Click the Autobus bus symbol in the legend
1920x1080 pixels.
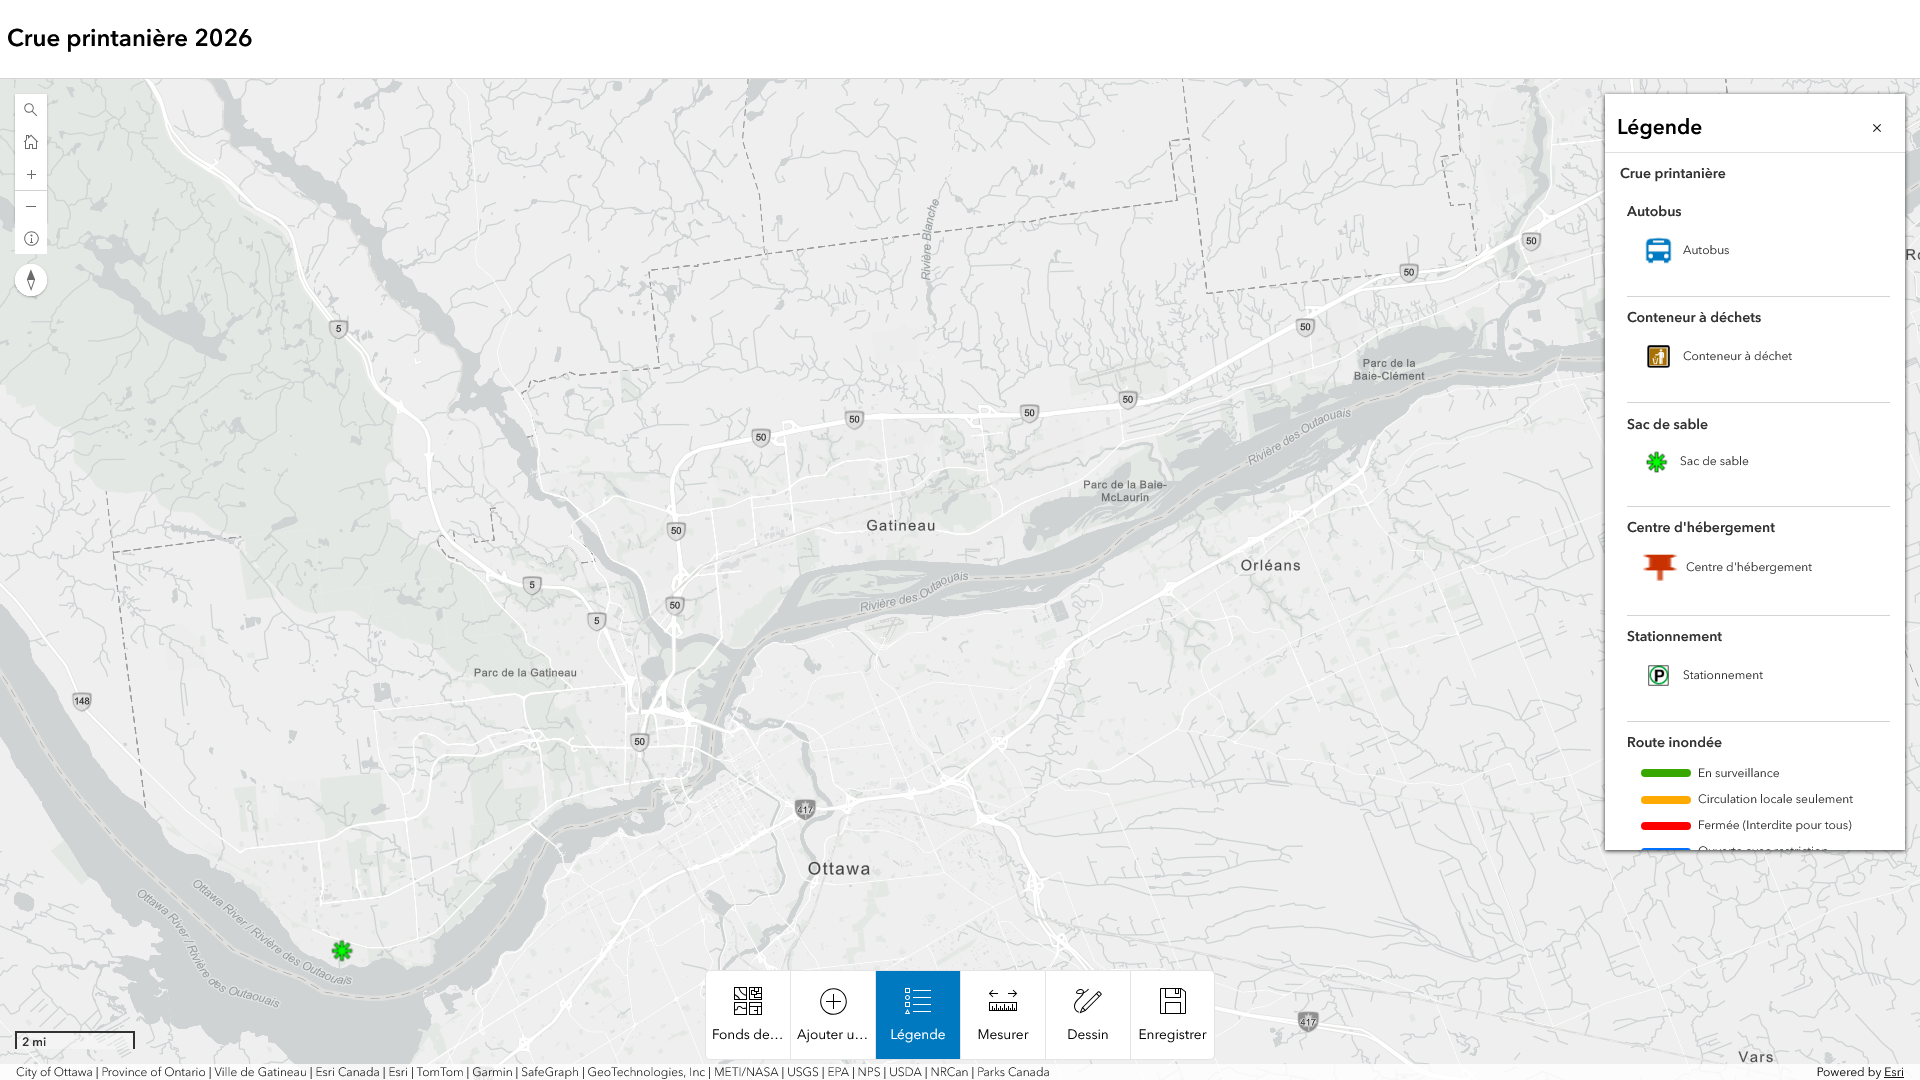pos(1658,250)
